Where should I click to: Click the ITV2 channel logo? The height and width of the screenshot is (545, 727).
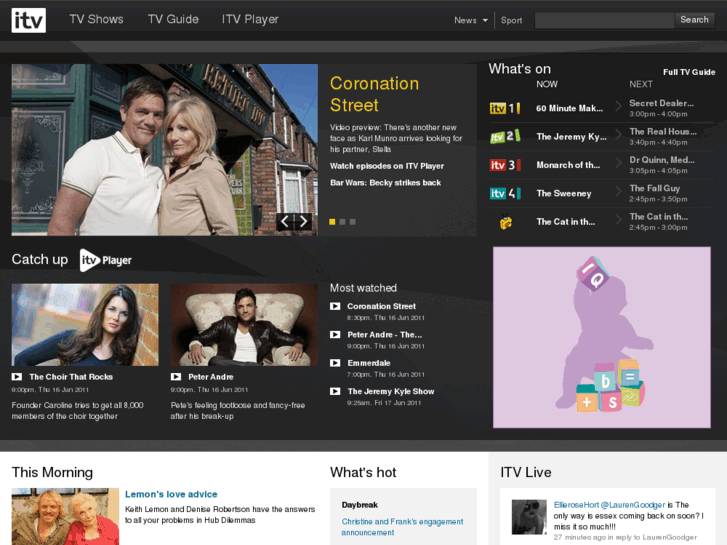click(x=505, y=136)
